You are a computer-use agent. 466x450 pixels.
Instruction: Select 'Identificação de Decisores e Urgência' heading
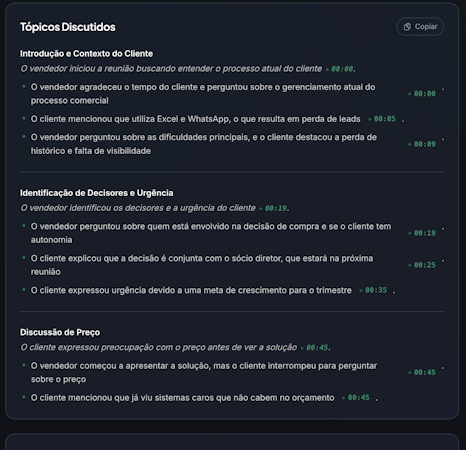[97, 193]
